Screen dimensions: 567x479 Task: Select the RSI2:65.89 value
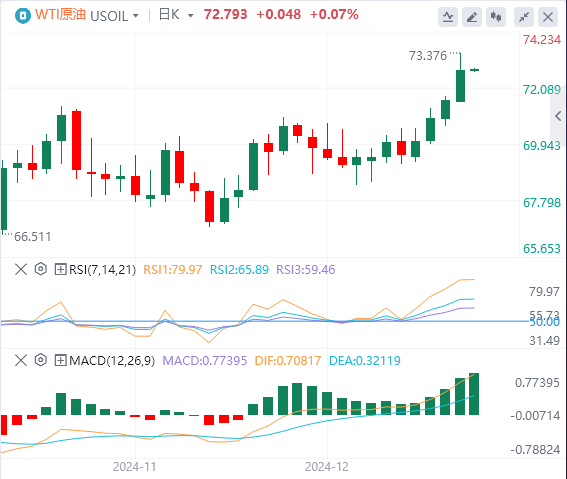coord(239,270)
